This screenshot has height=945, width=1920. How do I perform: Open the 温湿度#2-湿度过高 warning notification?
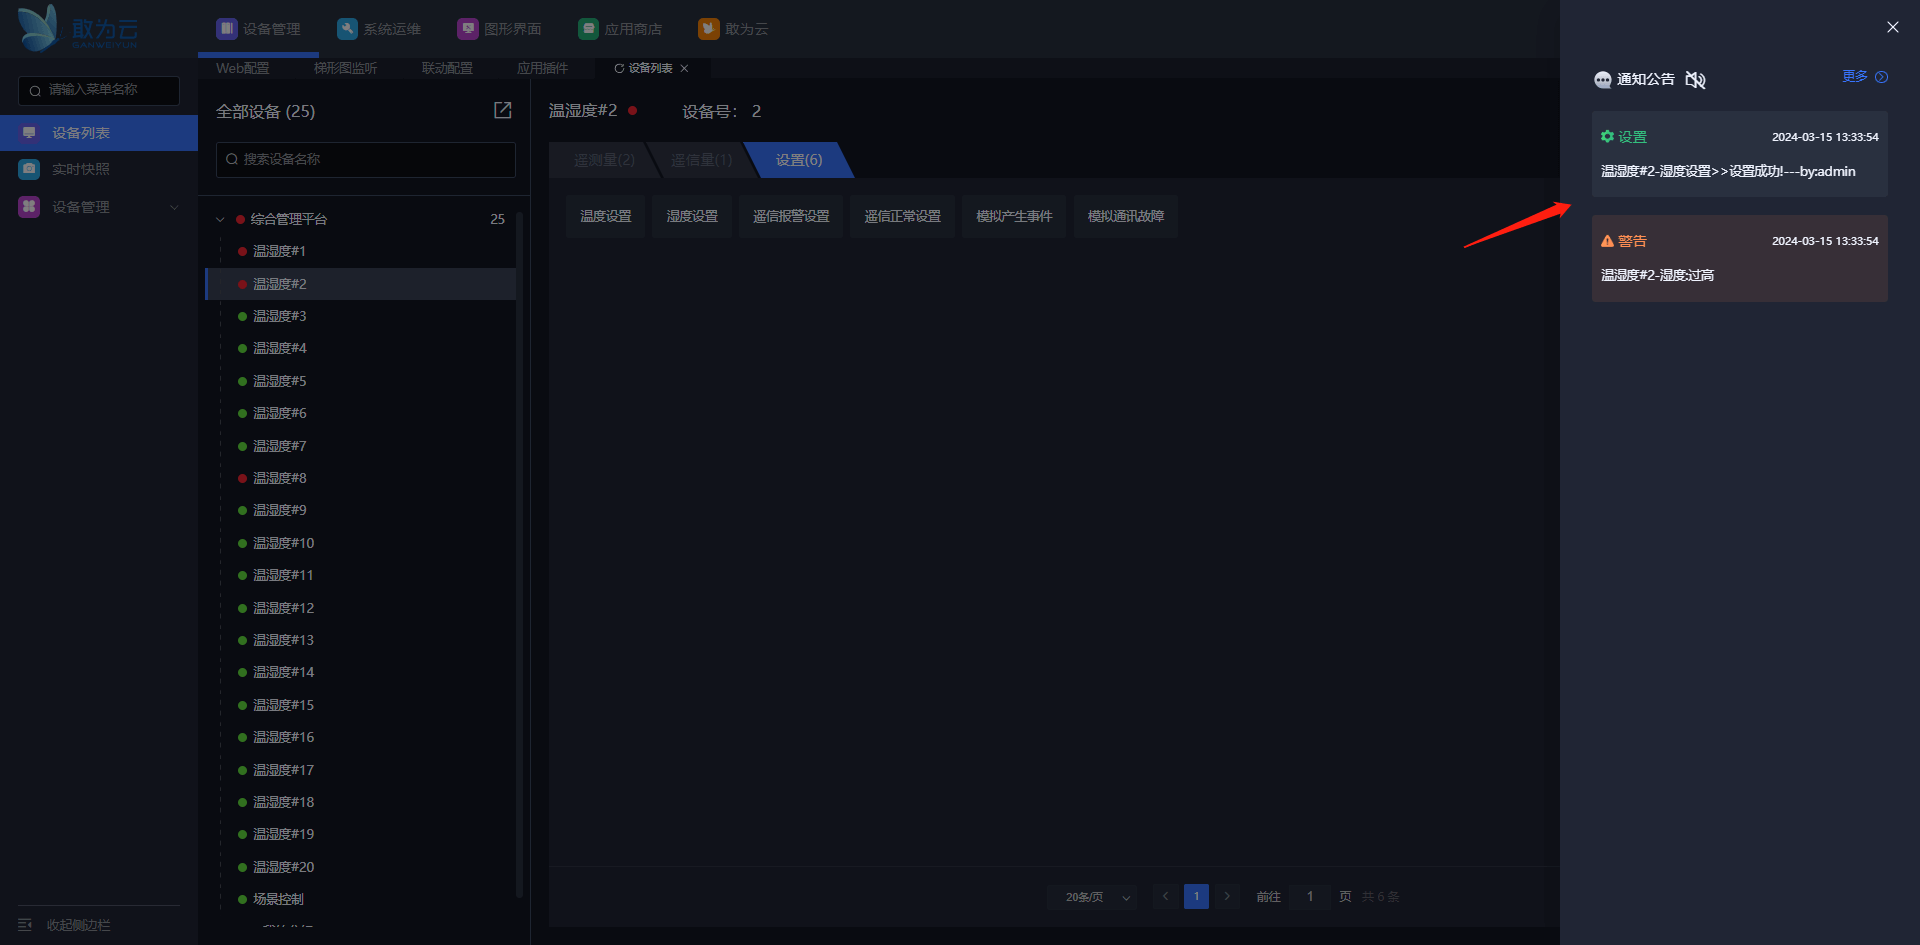click(1740, 258)
